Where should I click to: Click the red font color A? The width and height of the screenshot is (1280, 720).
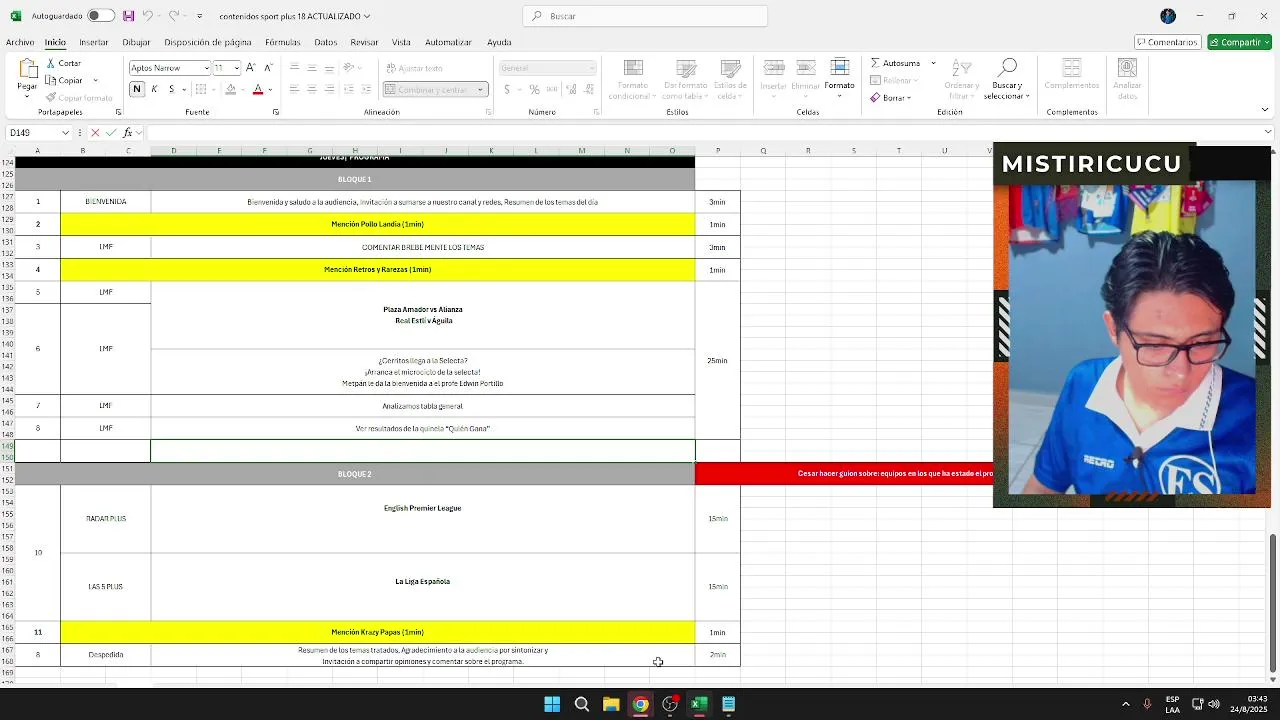(x=257, y=89)
